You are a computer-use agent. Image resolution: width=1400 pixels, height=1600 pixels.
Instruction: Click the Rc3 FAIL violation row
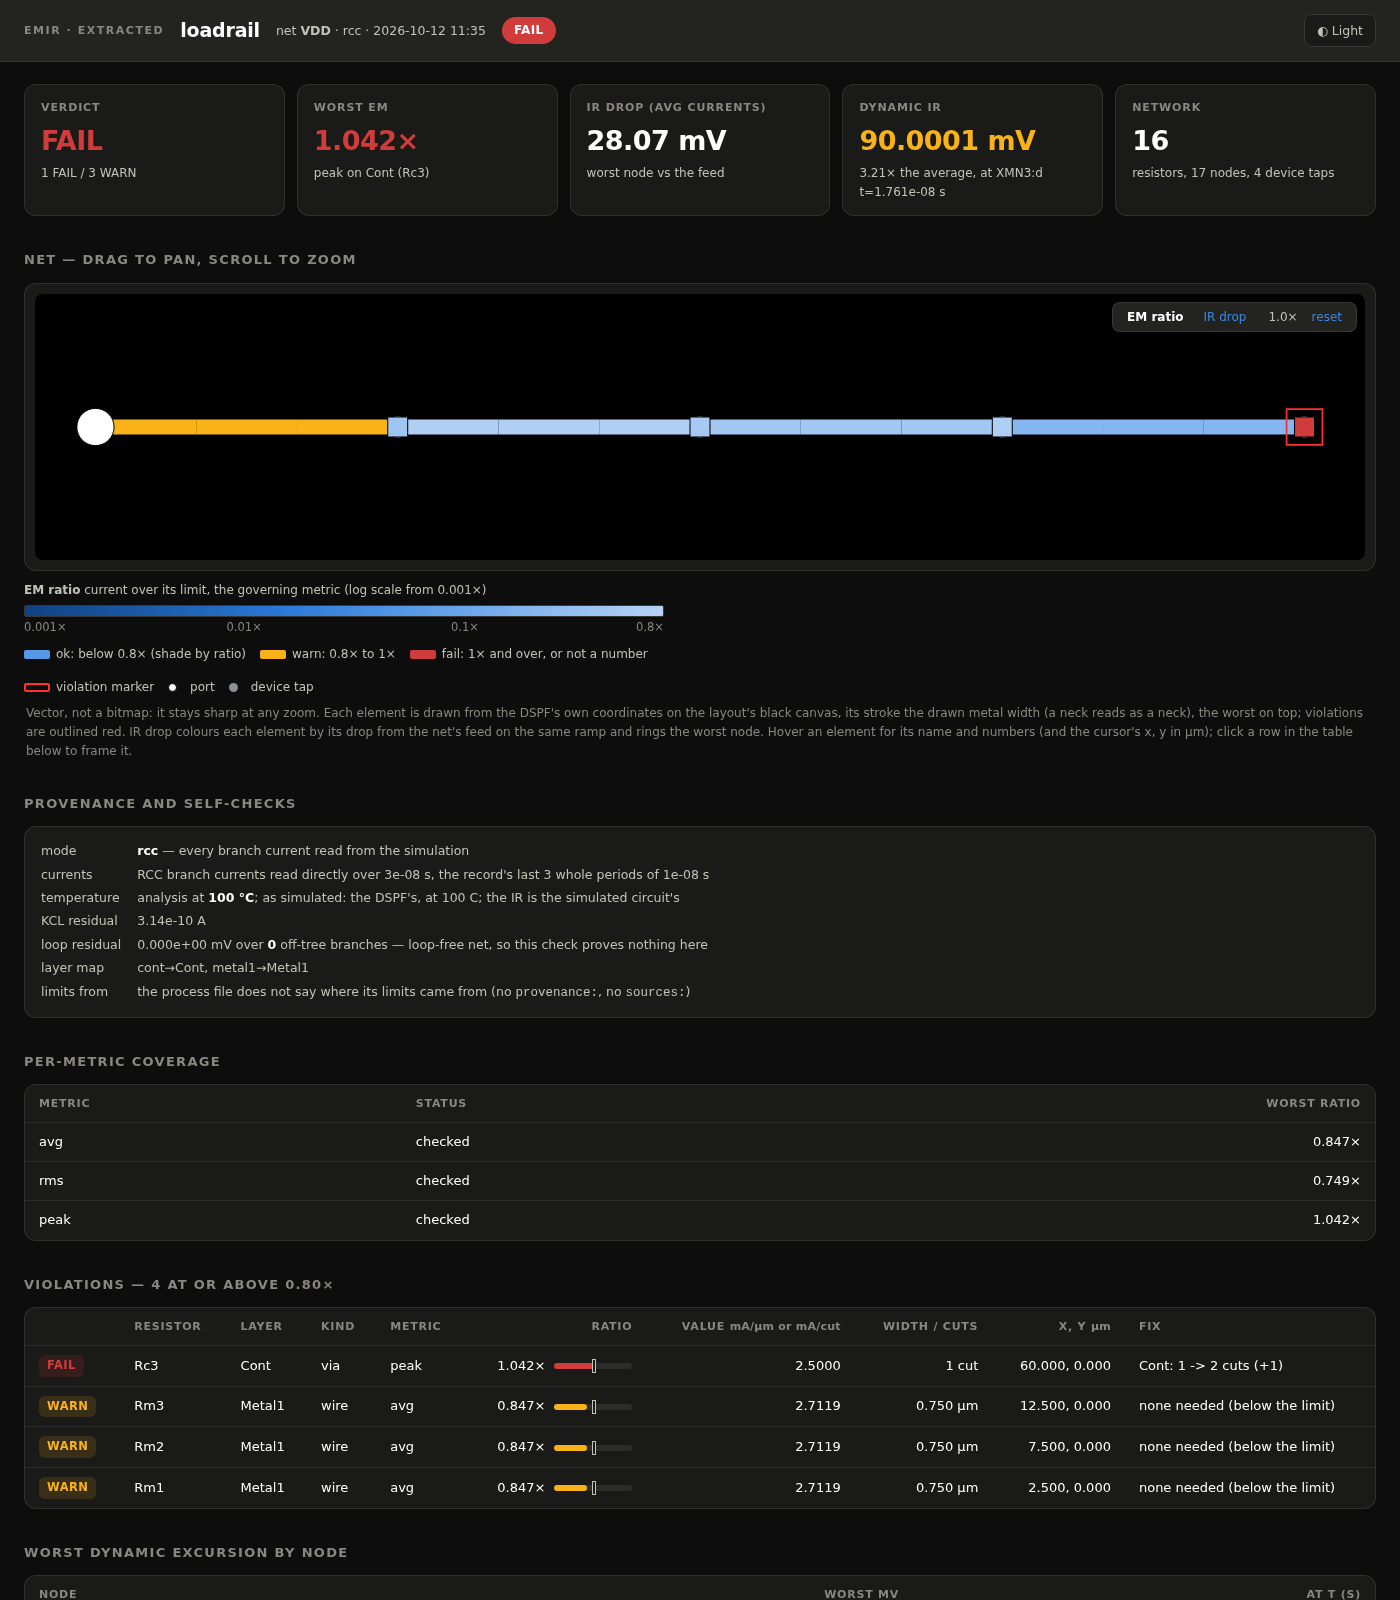(x=700, y=1366)
